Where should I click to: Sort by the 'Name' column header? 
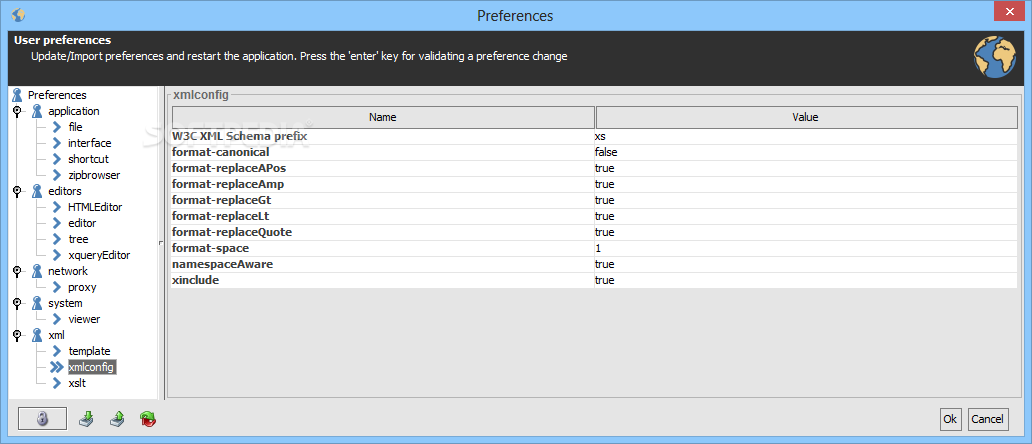(383, 117)
